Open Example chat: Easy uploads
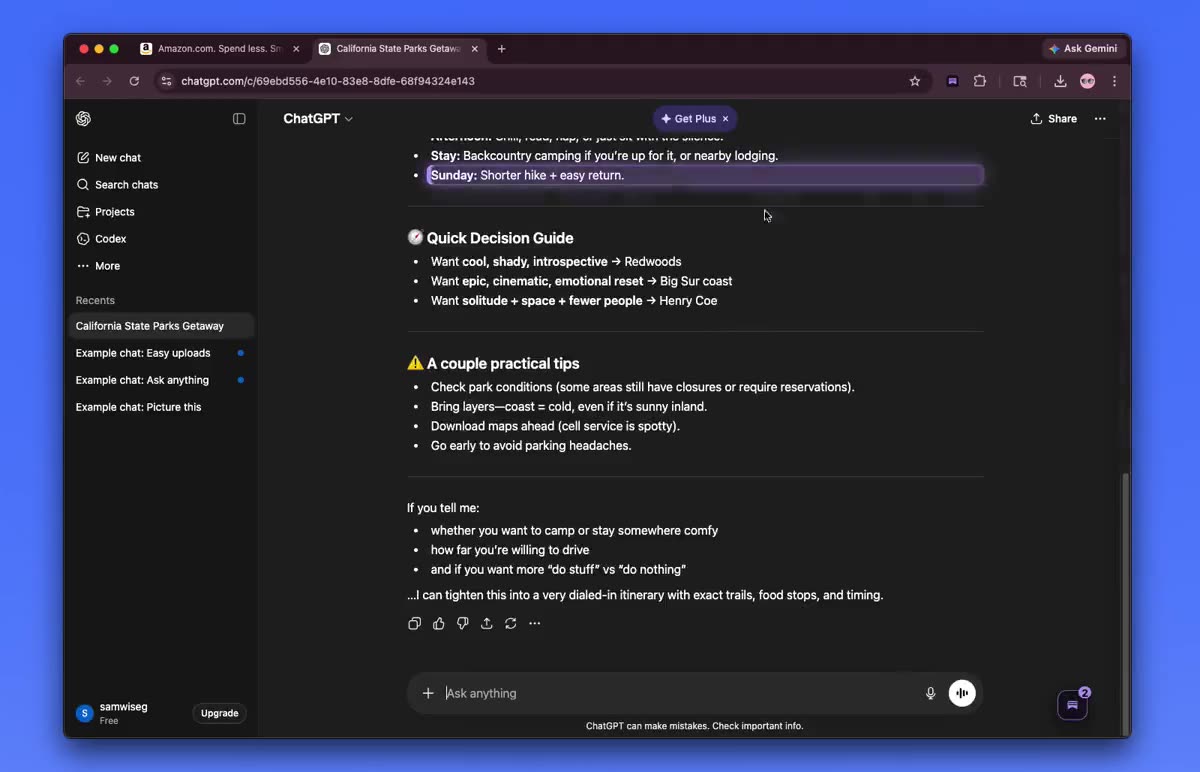This screenshot has width=1200, height=772. pos(161,353)
